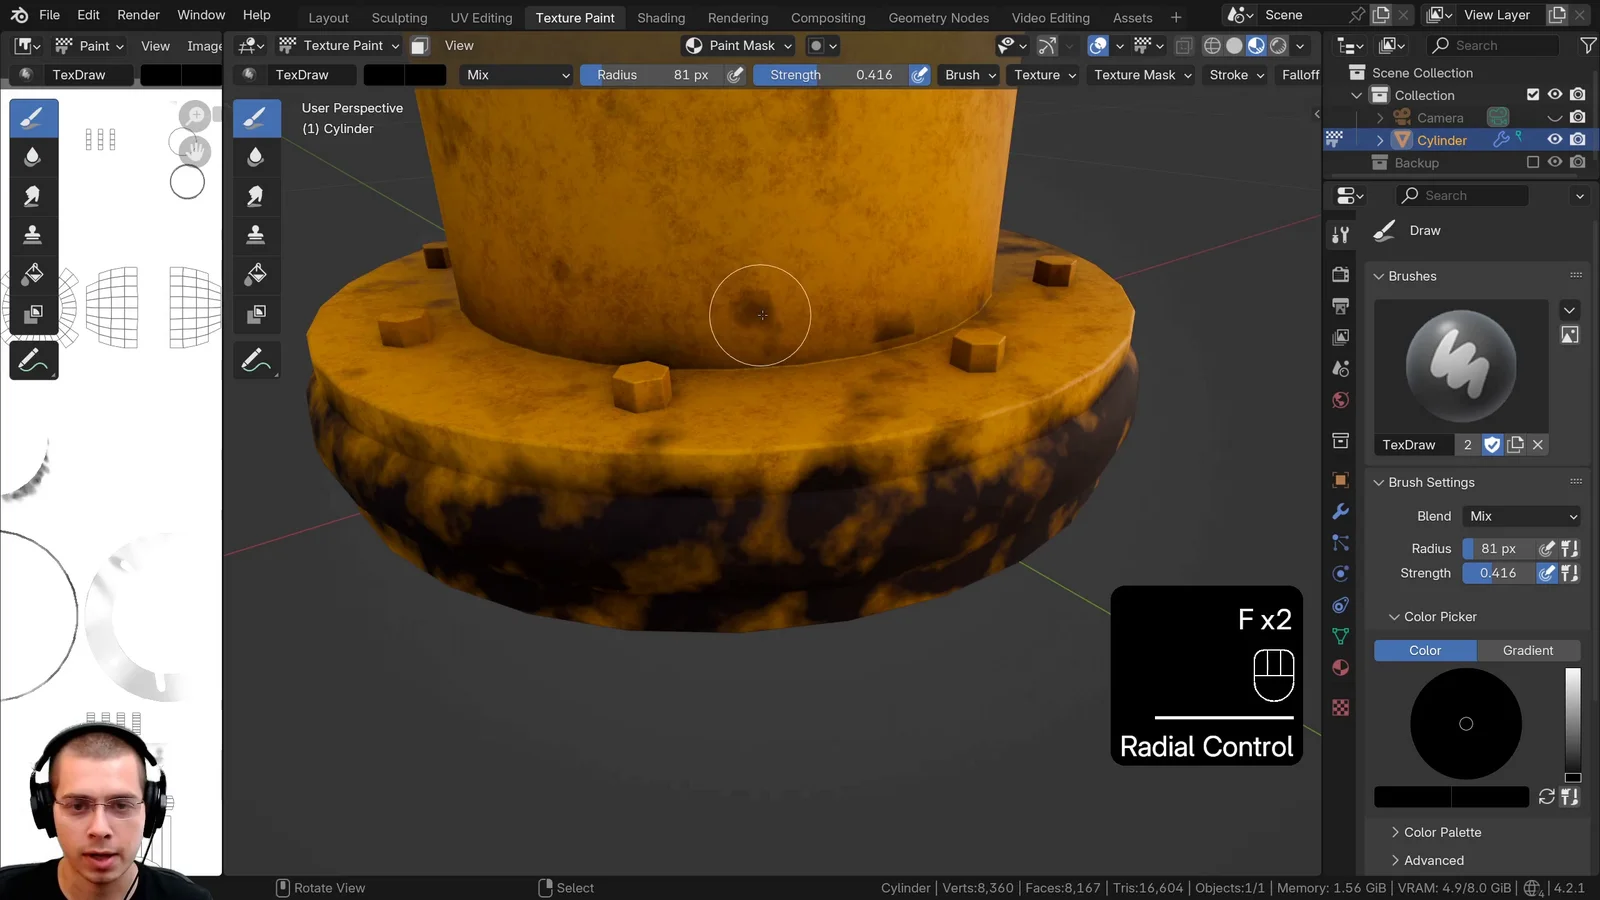Select the Soften brush tool
1600x900 pixels.
33,156
